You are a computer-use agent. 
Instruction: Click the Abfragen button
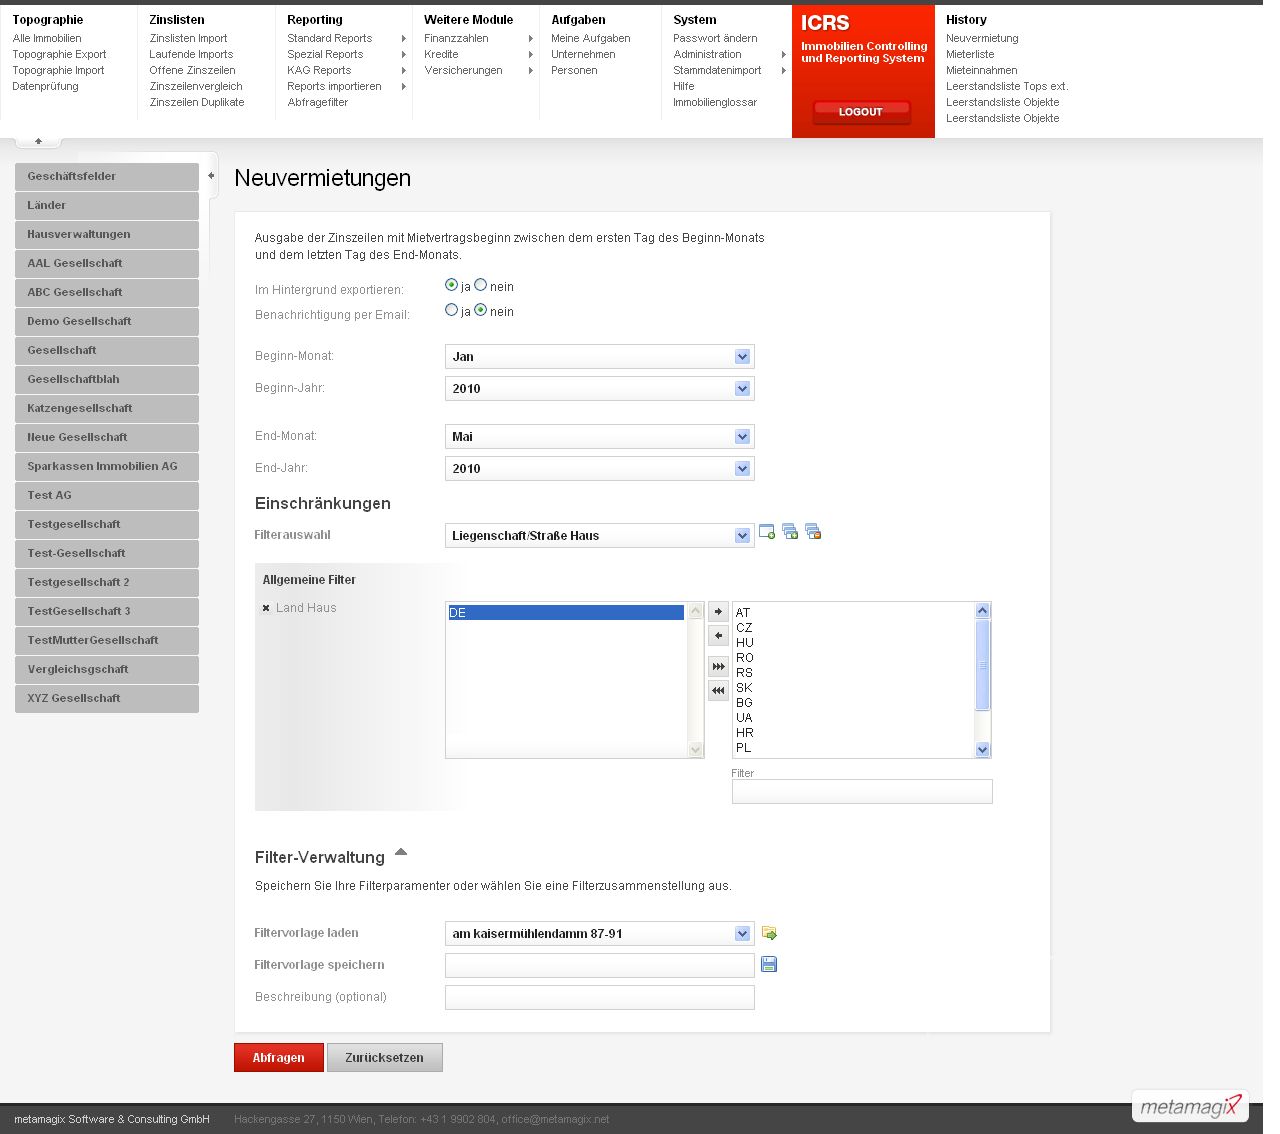tap(279, 1057)
